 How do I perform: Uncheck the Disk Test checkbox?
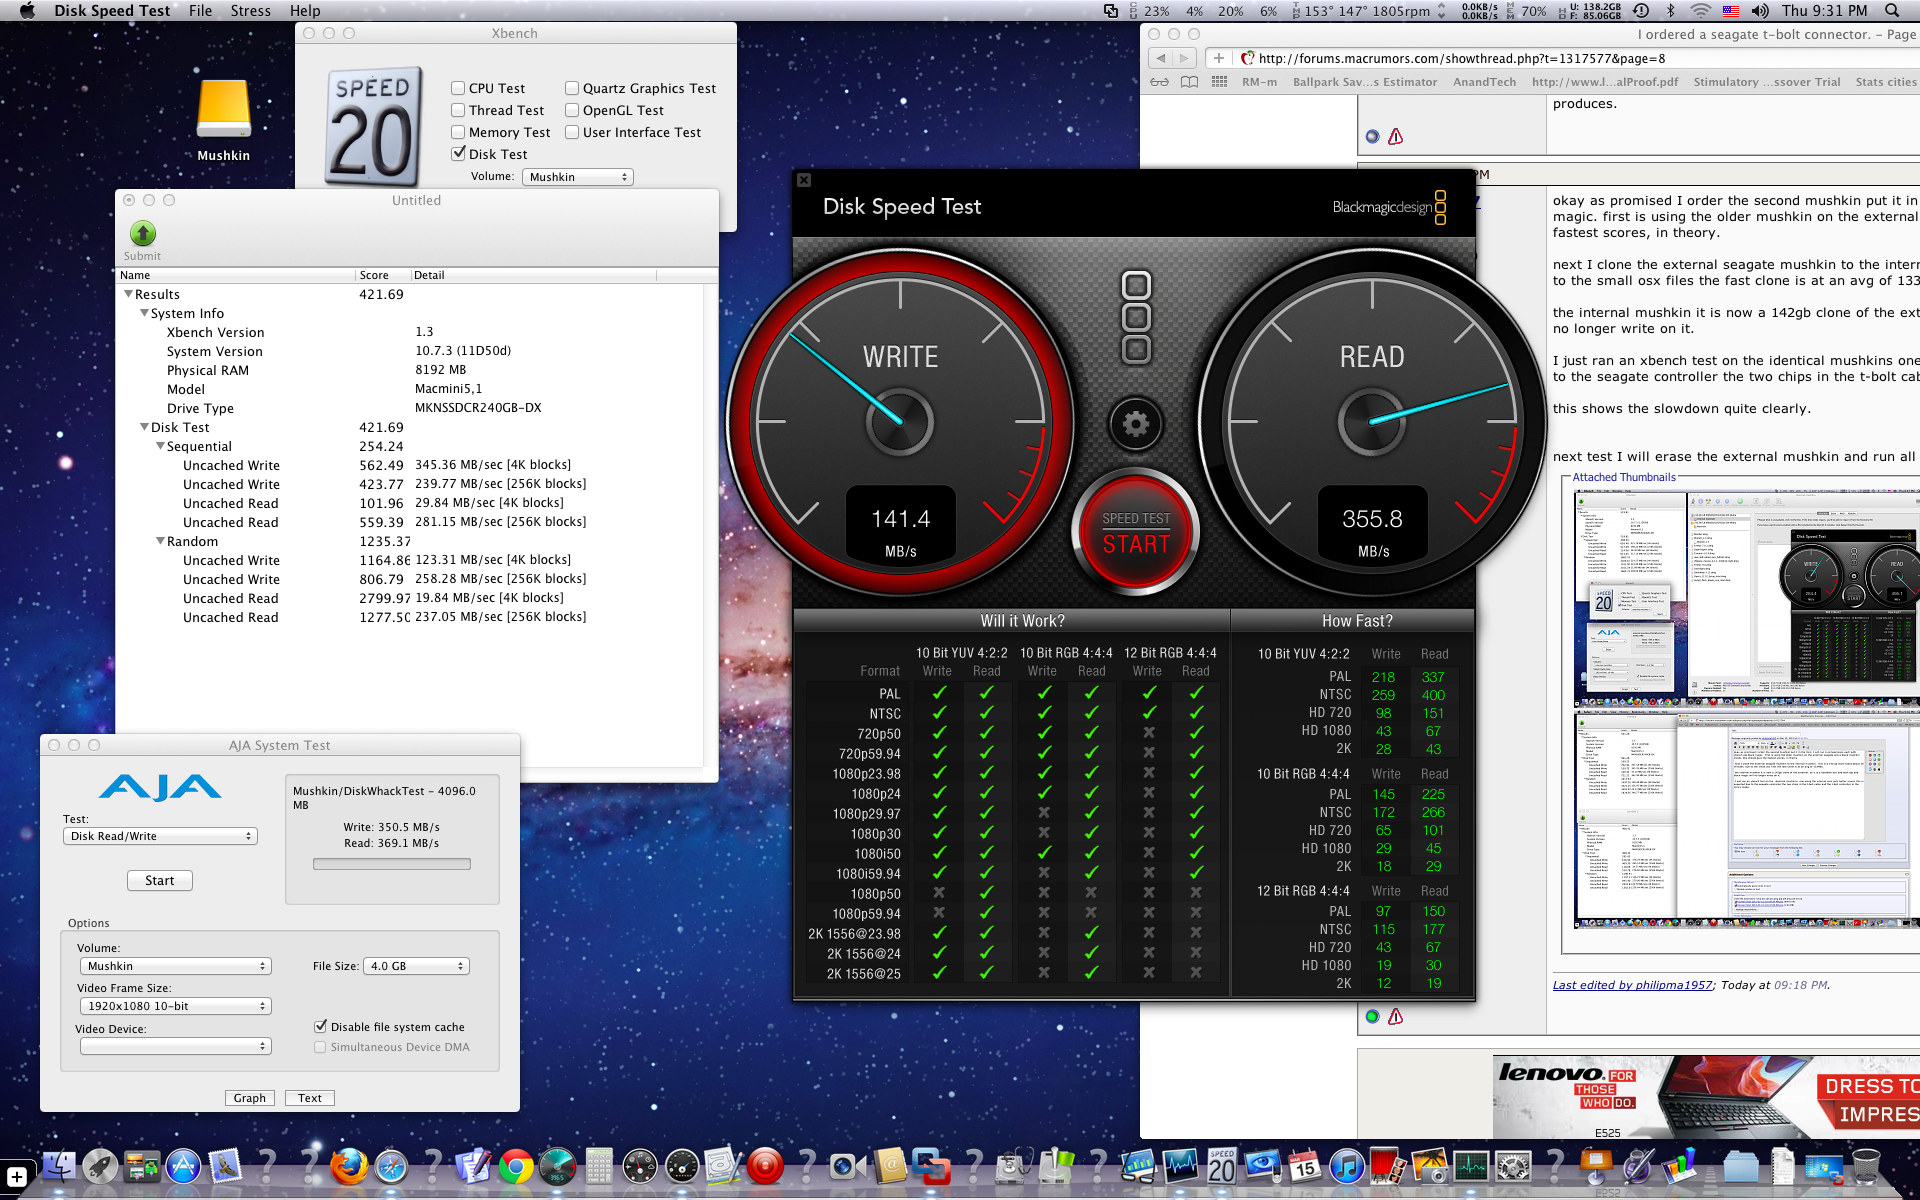pyautogui.click(x=458, y=154)
